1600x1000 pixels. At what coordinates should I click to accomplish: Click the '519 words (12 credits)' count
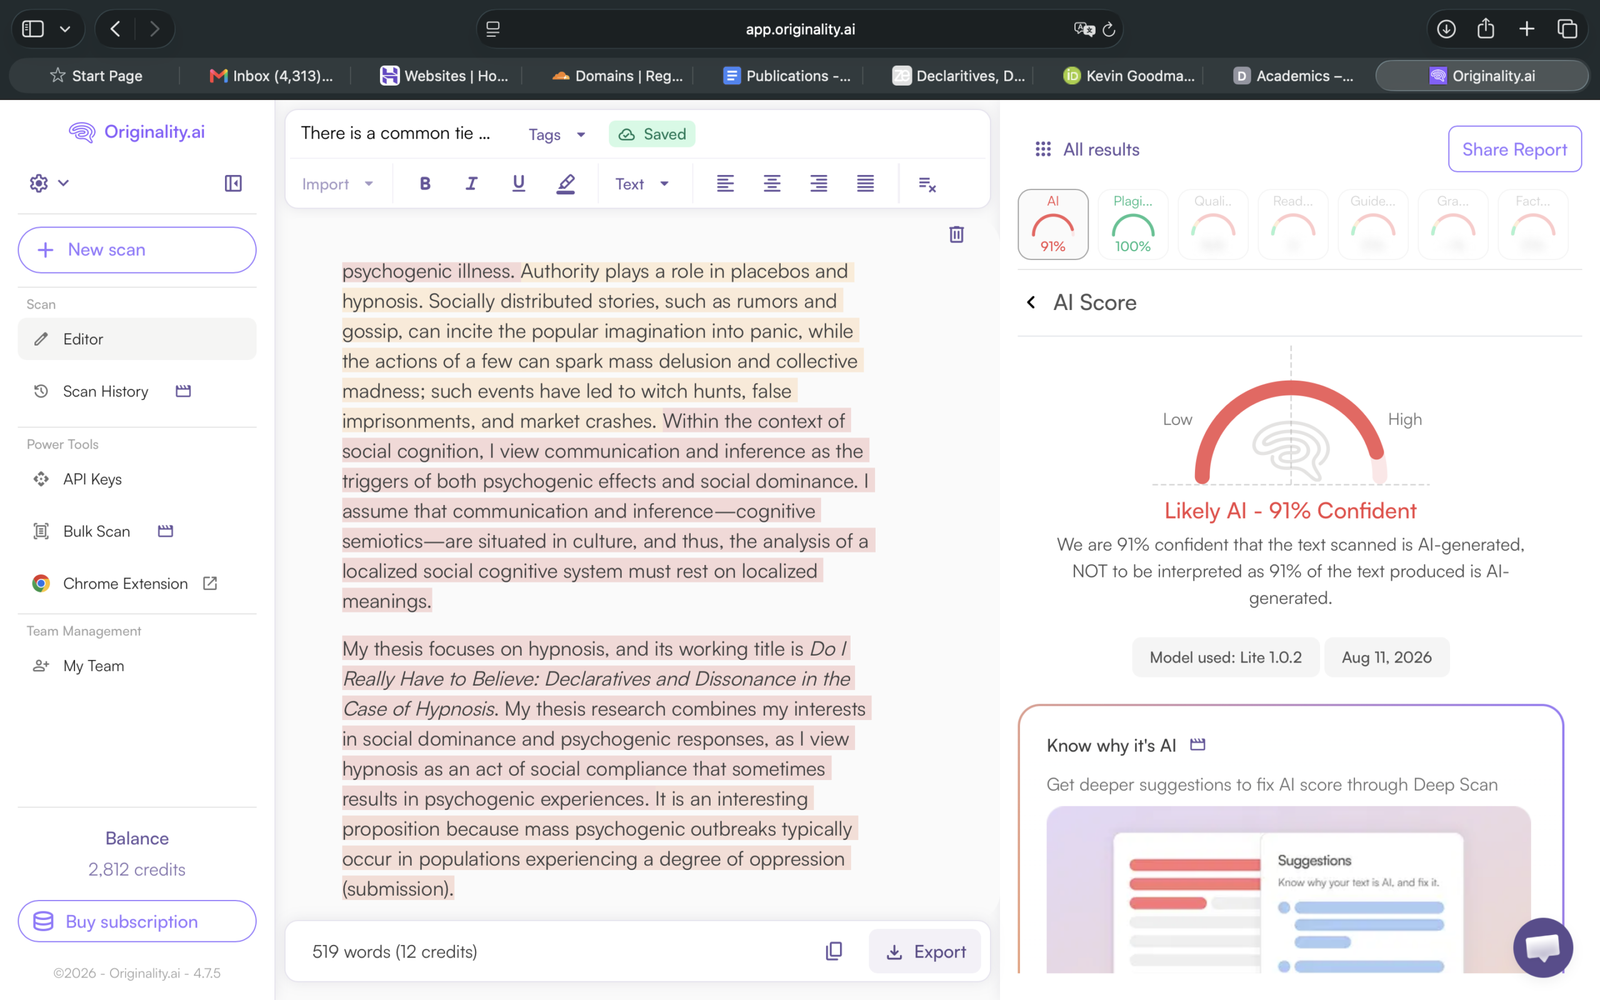click(x=395, y=951)
